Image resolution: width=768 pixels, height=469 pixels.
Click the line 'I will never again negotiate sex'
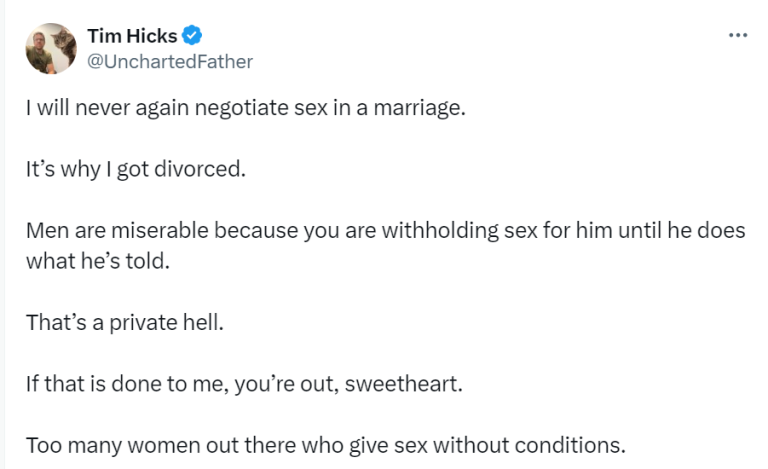coord(246,108)
